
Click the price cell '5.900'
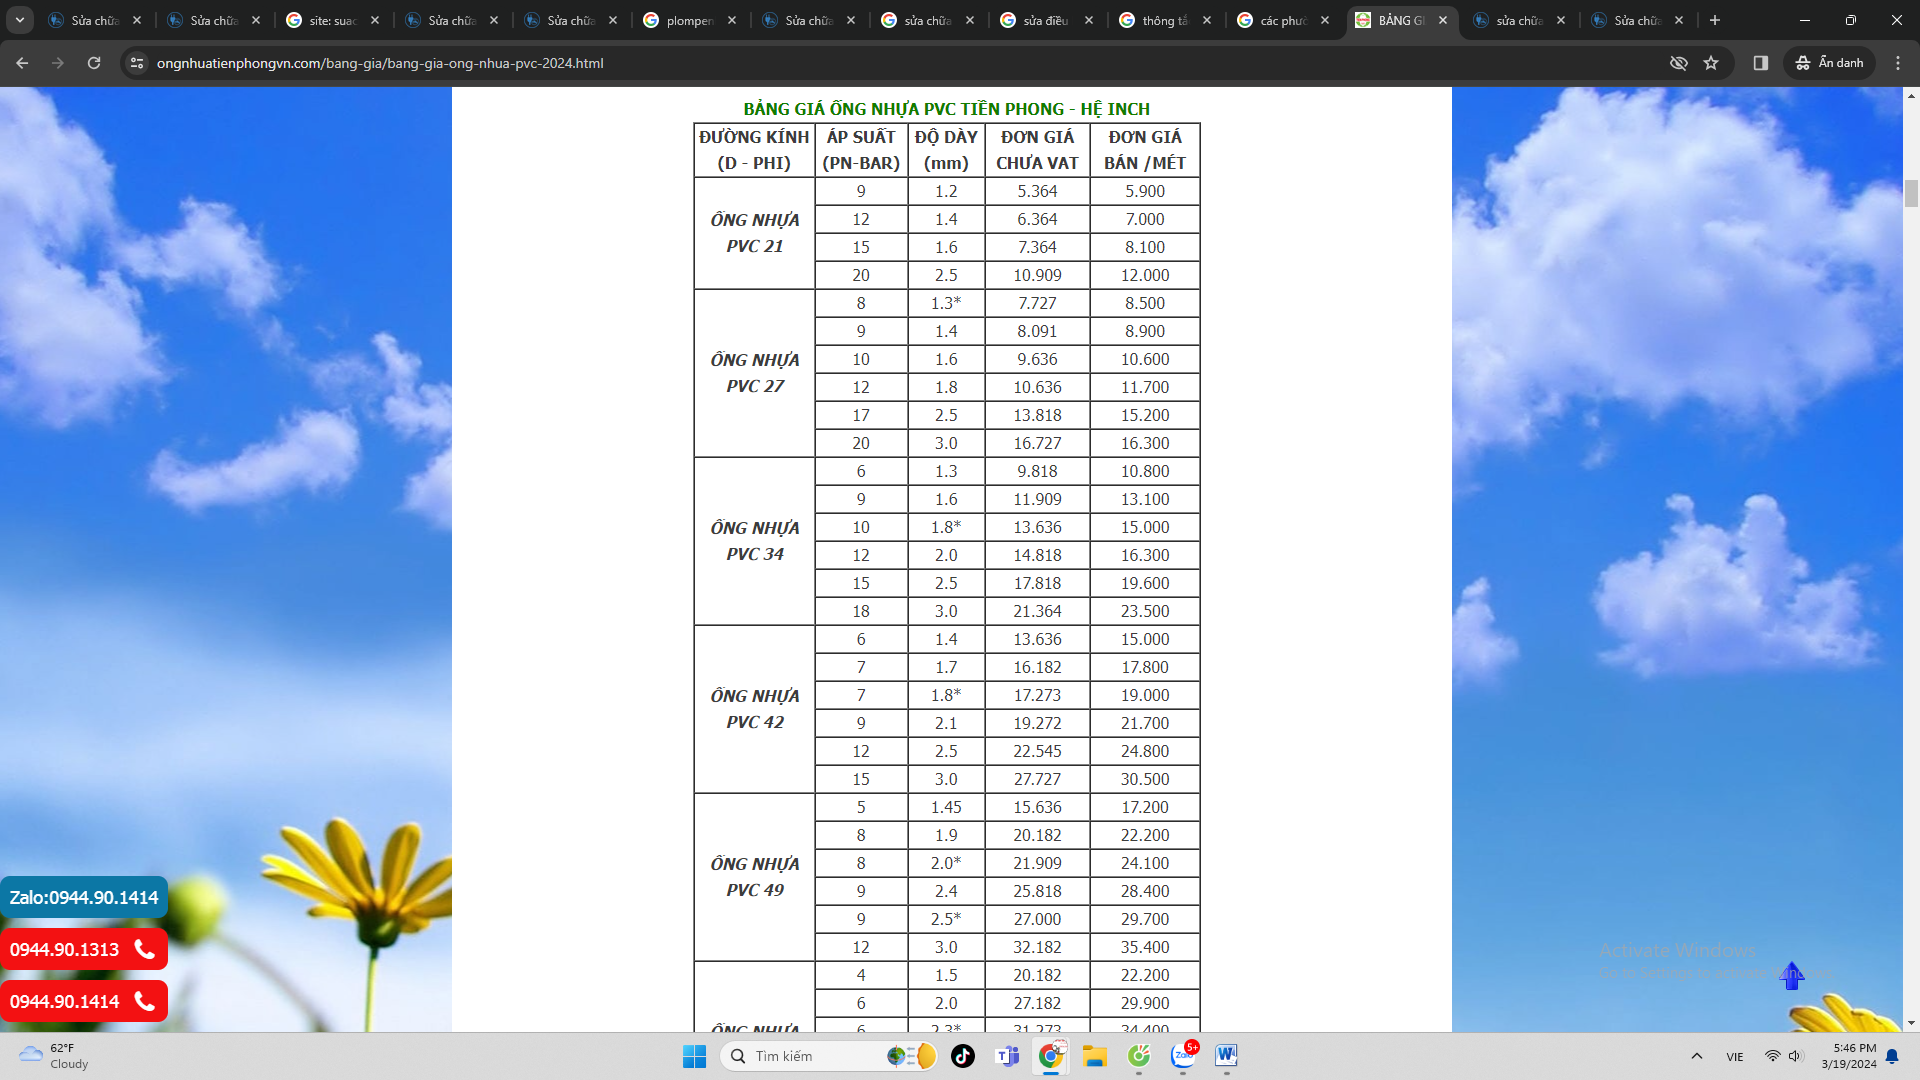pyautogui.click(x=1145, y=191)
